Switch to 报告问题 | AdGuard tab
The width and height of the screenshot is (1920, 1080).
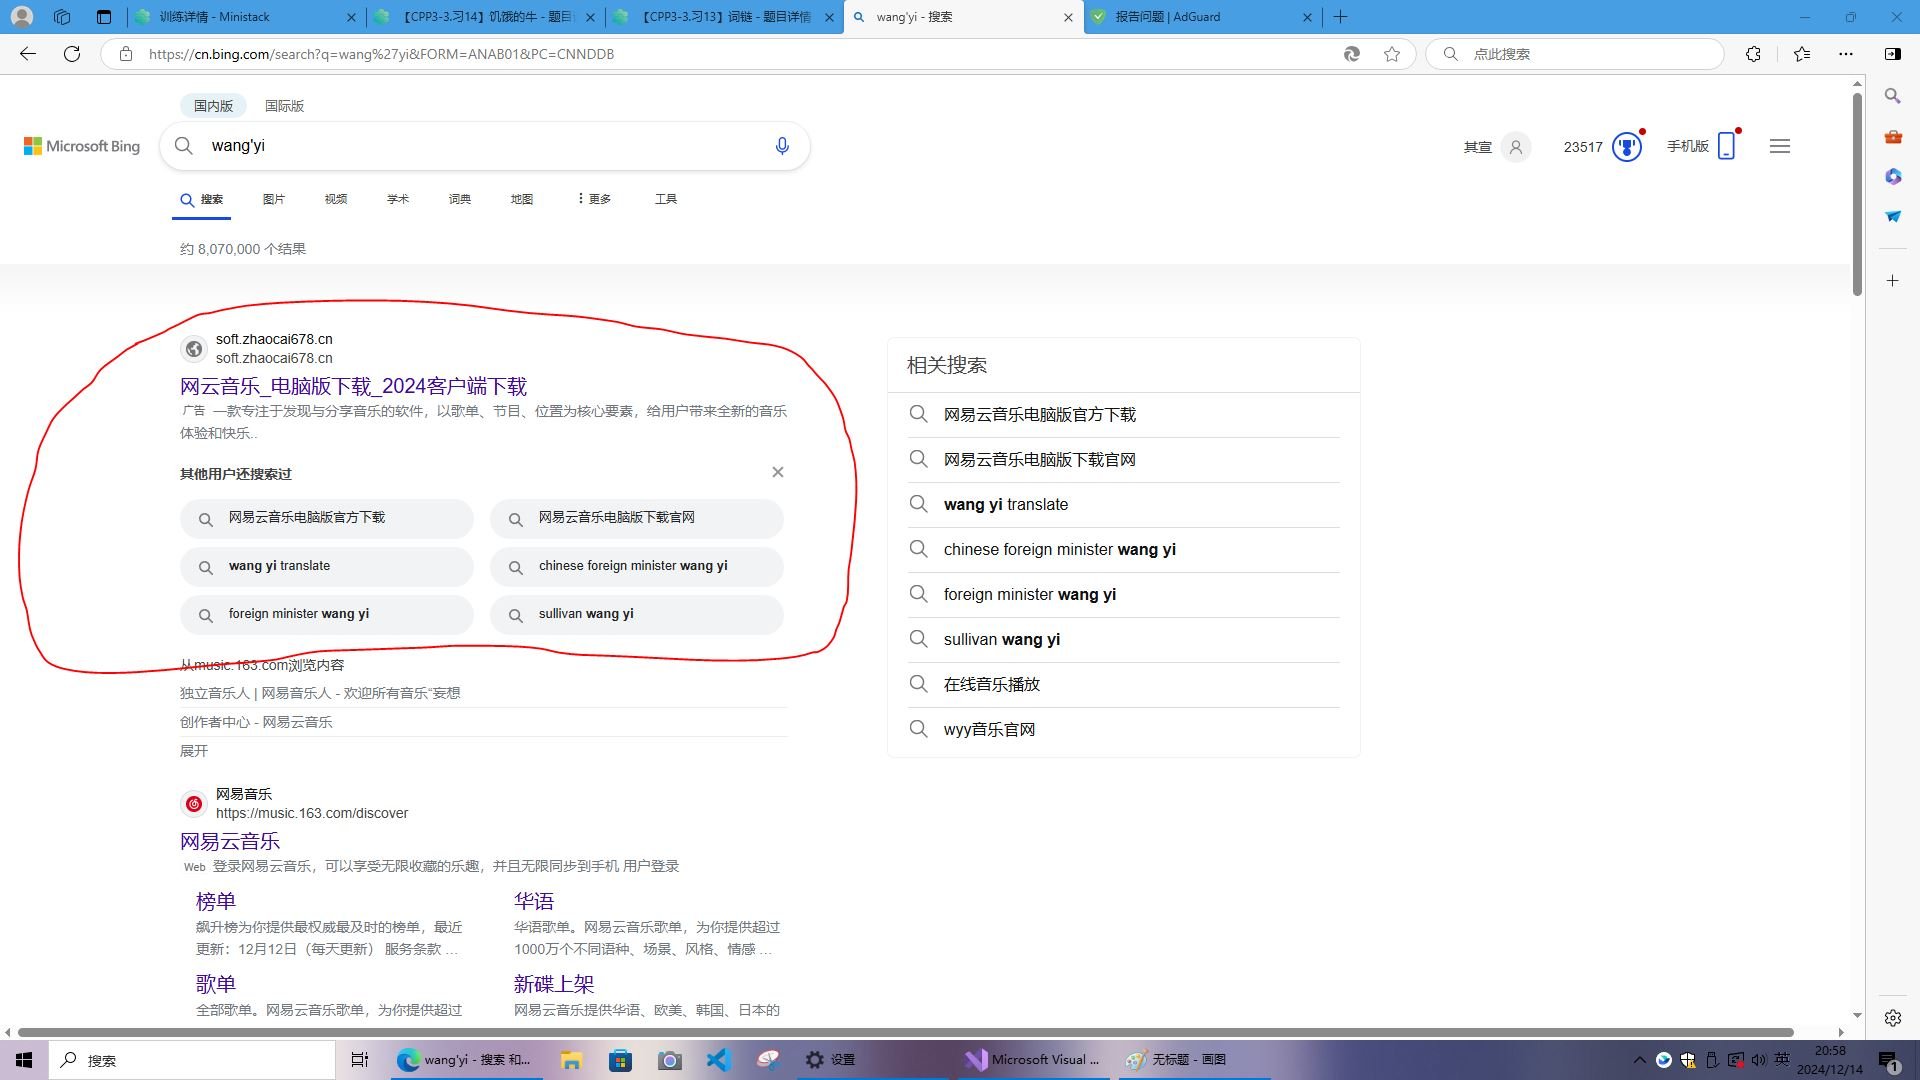pos(1202,17)
